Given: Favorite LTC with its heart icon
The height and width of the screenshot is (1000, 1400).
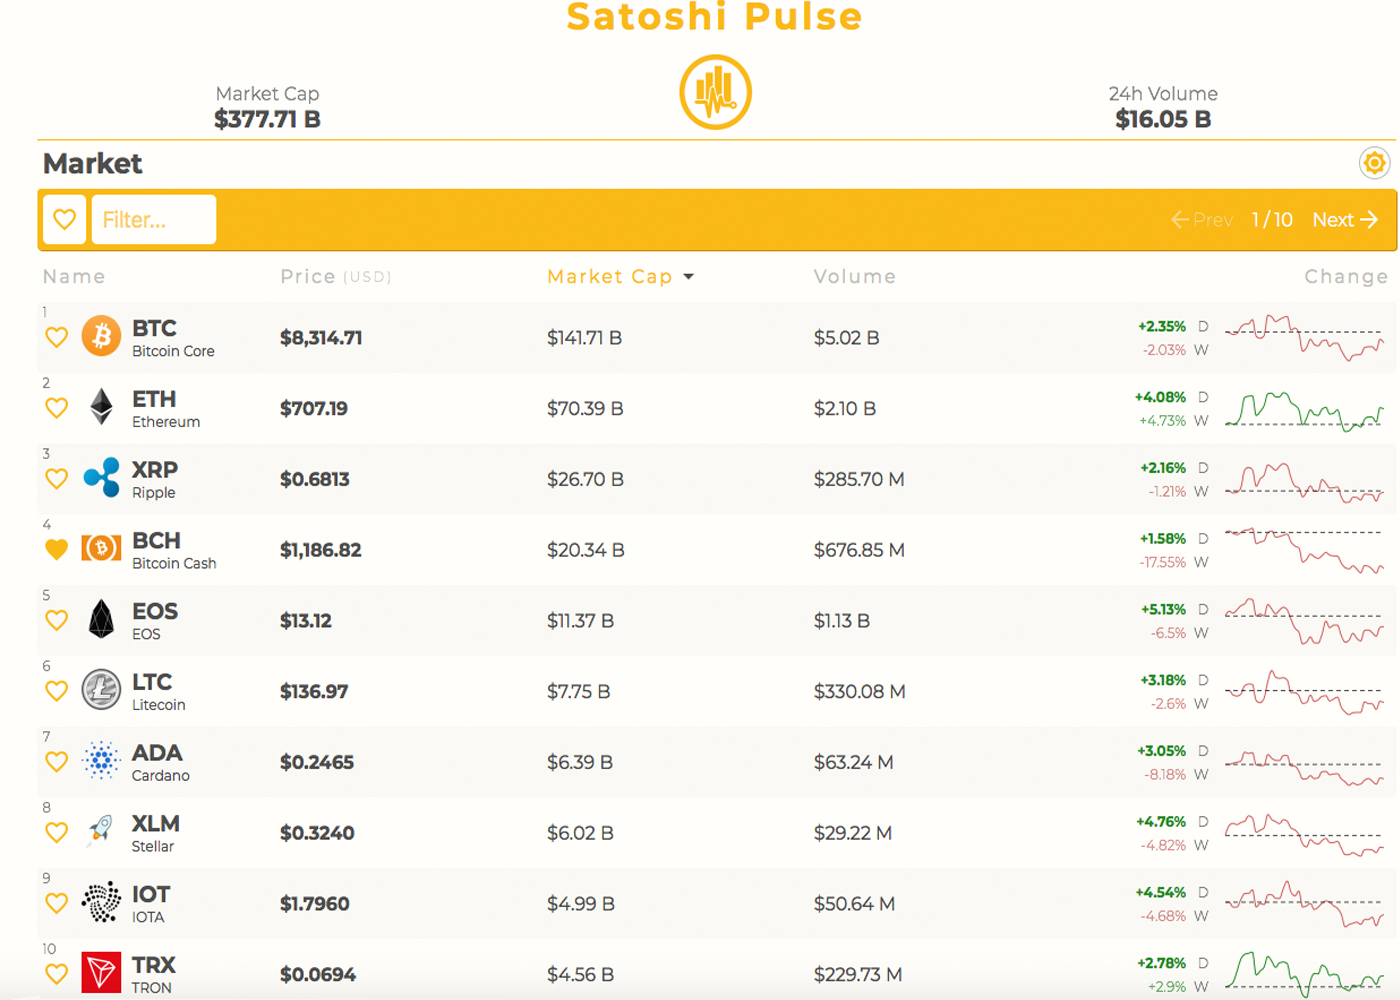Looking at the screenshot, I should click(x=57, y=691).
